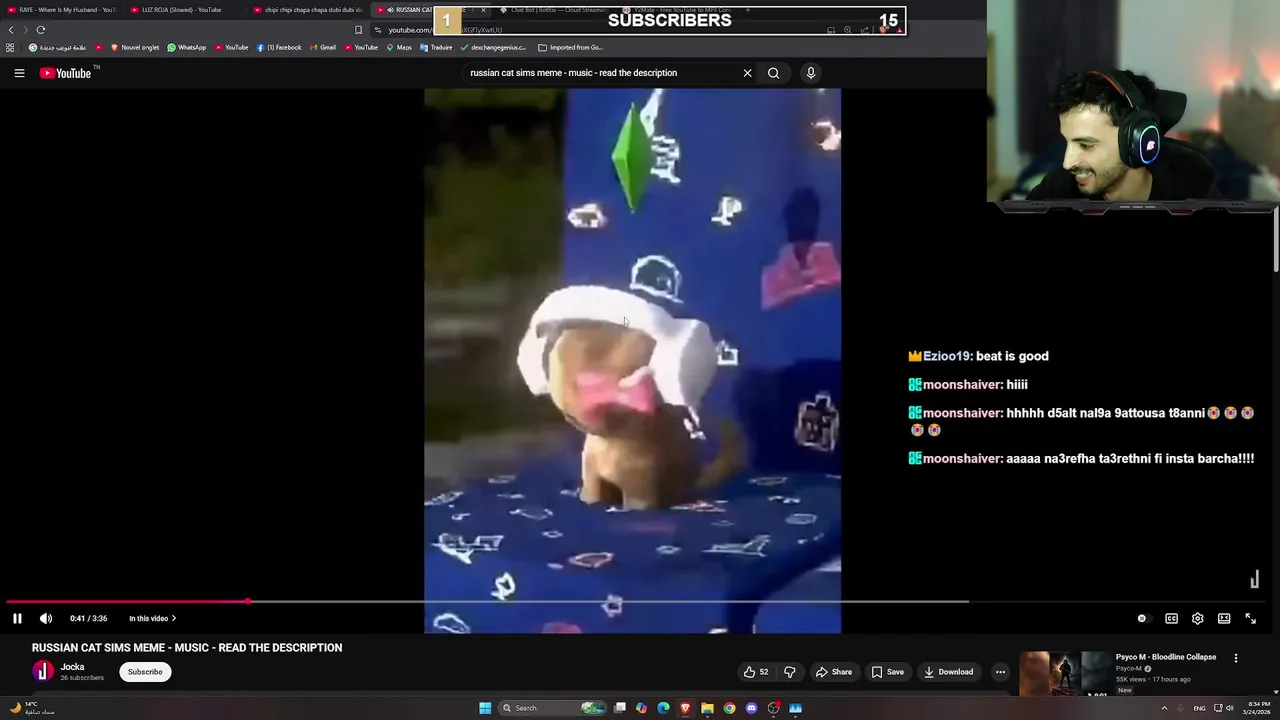
Task: Download the video with Download button
Action: [948, 672]
